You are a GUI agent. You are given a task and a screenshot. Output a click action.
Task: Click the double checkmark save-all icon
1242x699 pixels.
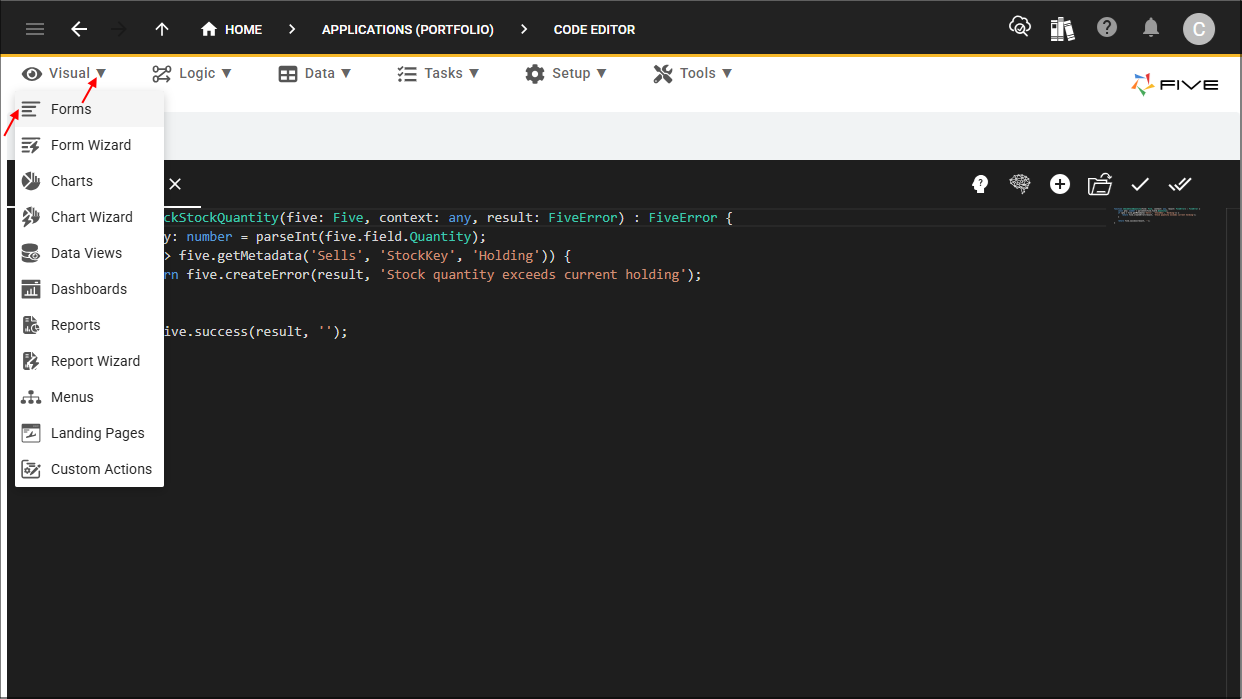pos(1180,184)
